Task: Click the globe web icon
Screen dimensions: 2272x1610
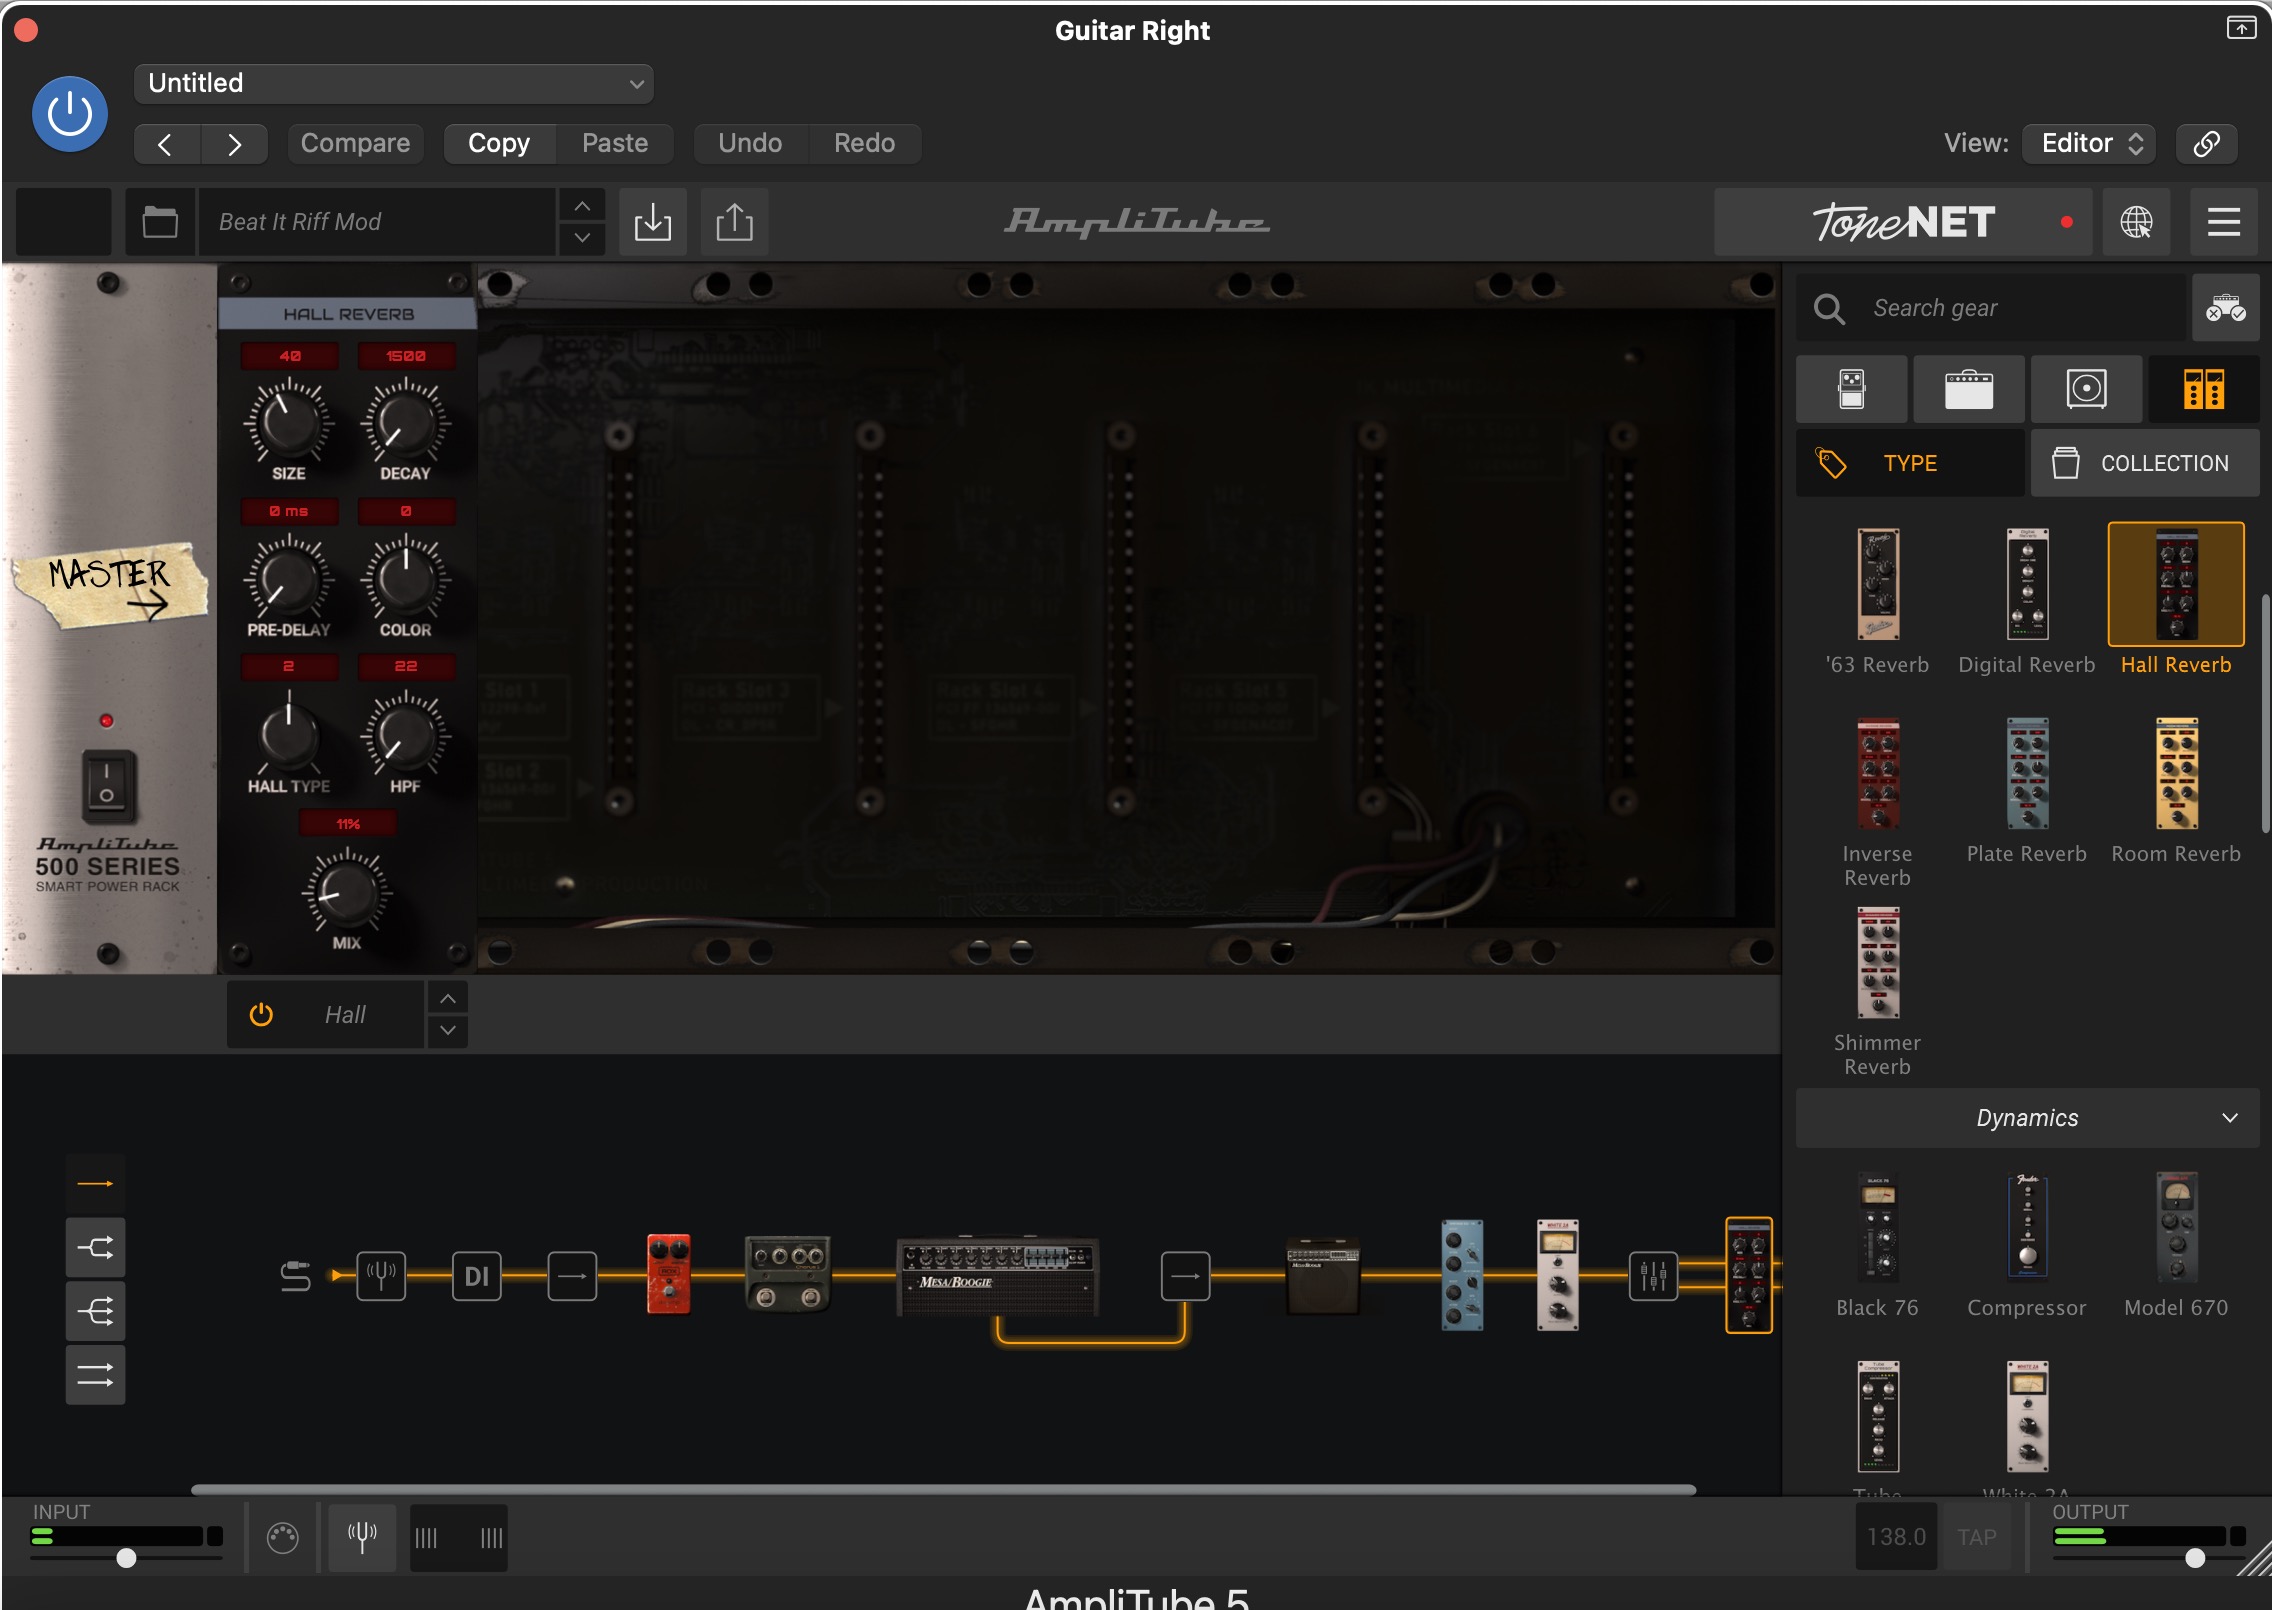Action: coord(2136,222)
